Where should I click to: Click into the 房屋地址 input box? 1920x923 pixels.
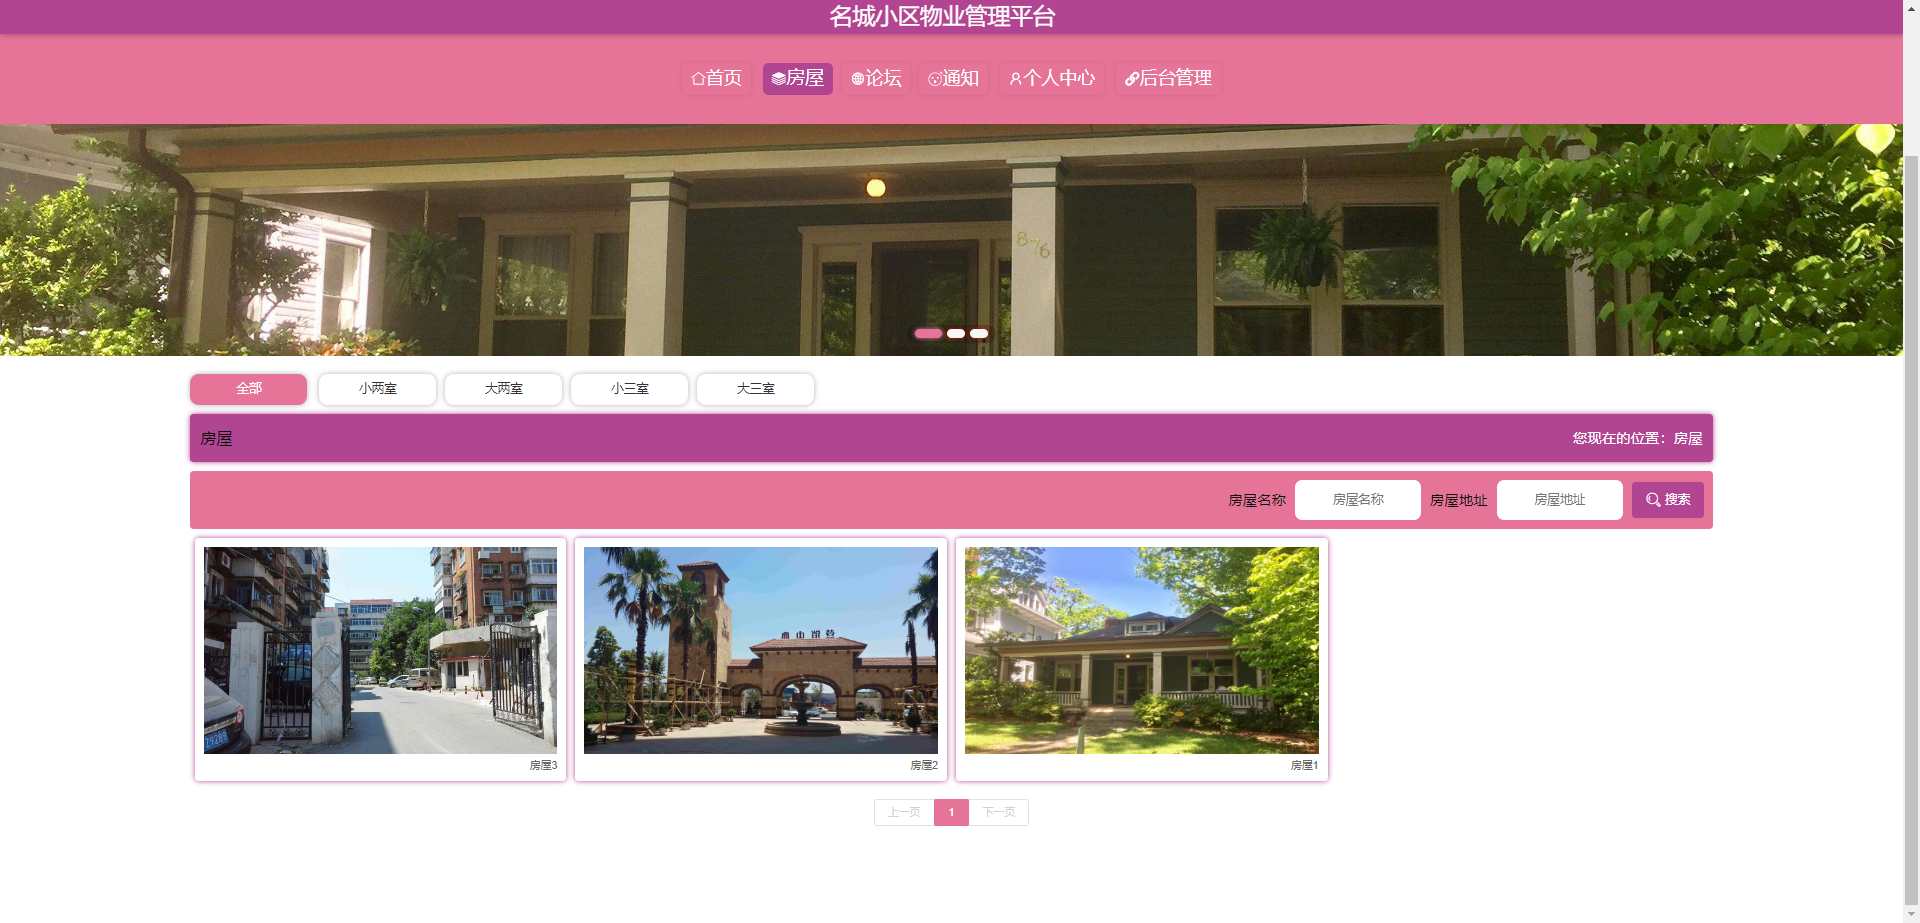1559,500
